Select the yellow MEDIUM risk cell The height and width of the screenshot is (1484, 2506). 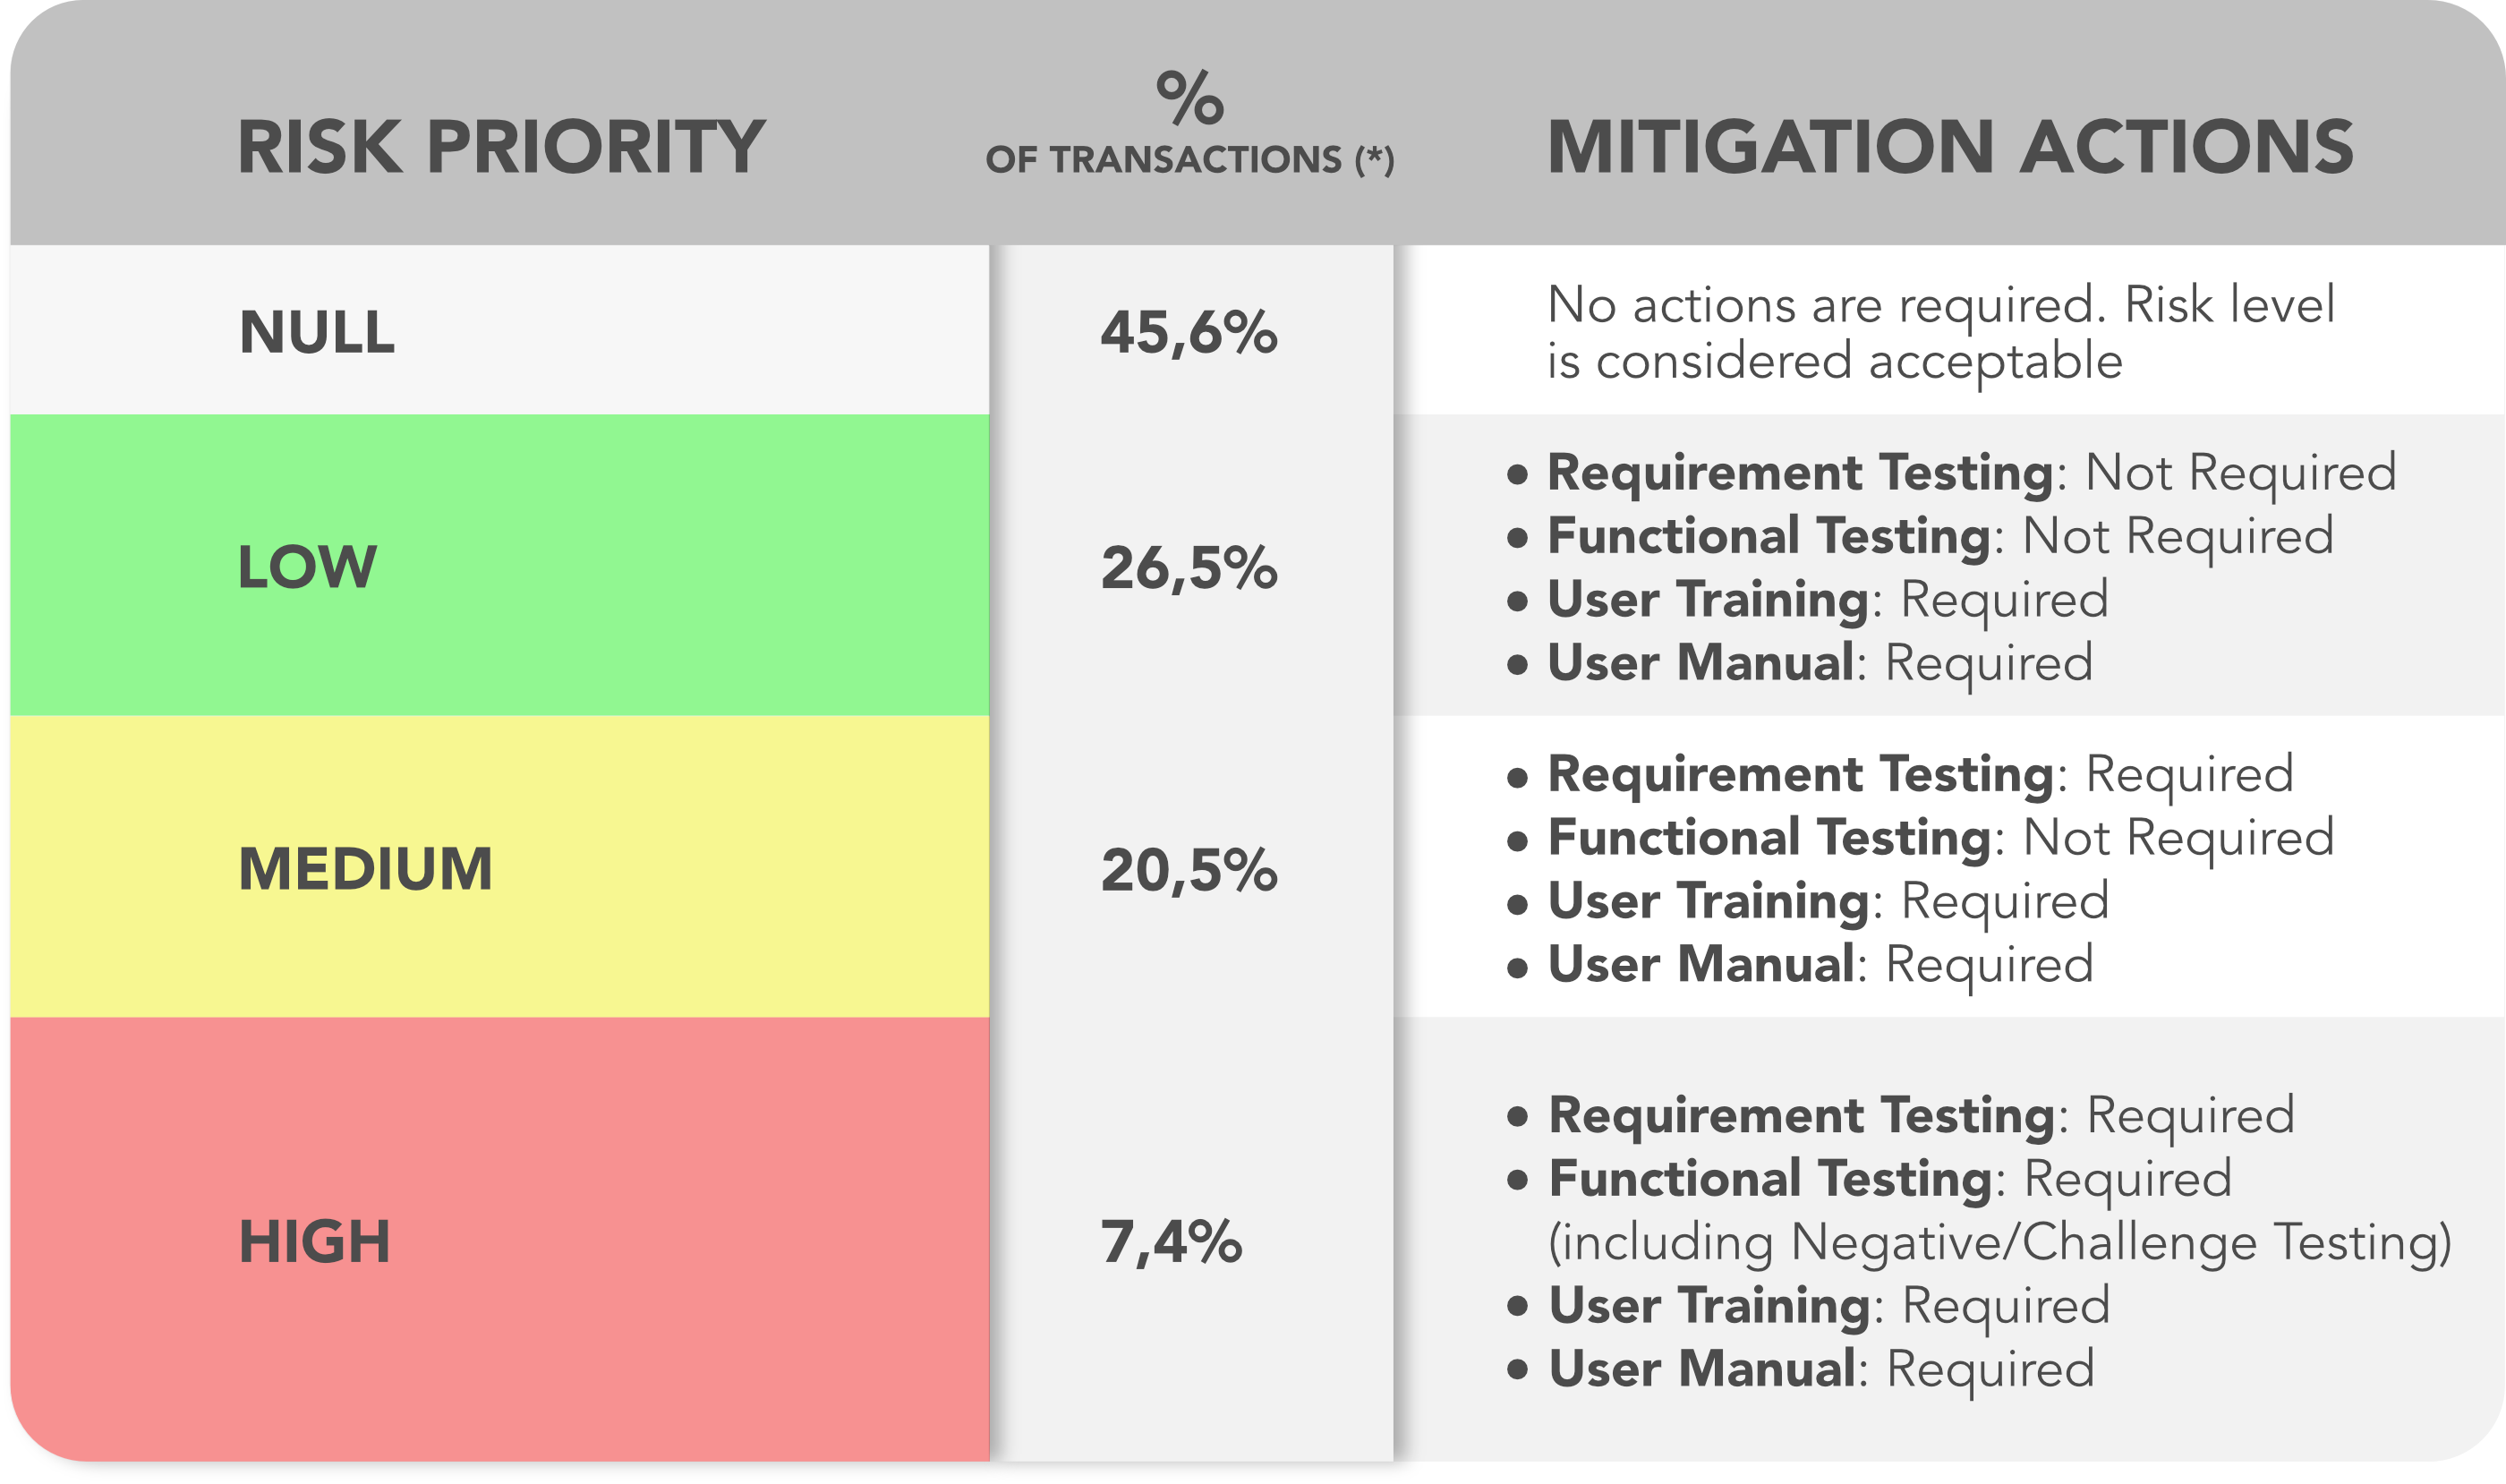pyautogui.click(x=499, y=867)
